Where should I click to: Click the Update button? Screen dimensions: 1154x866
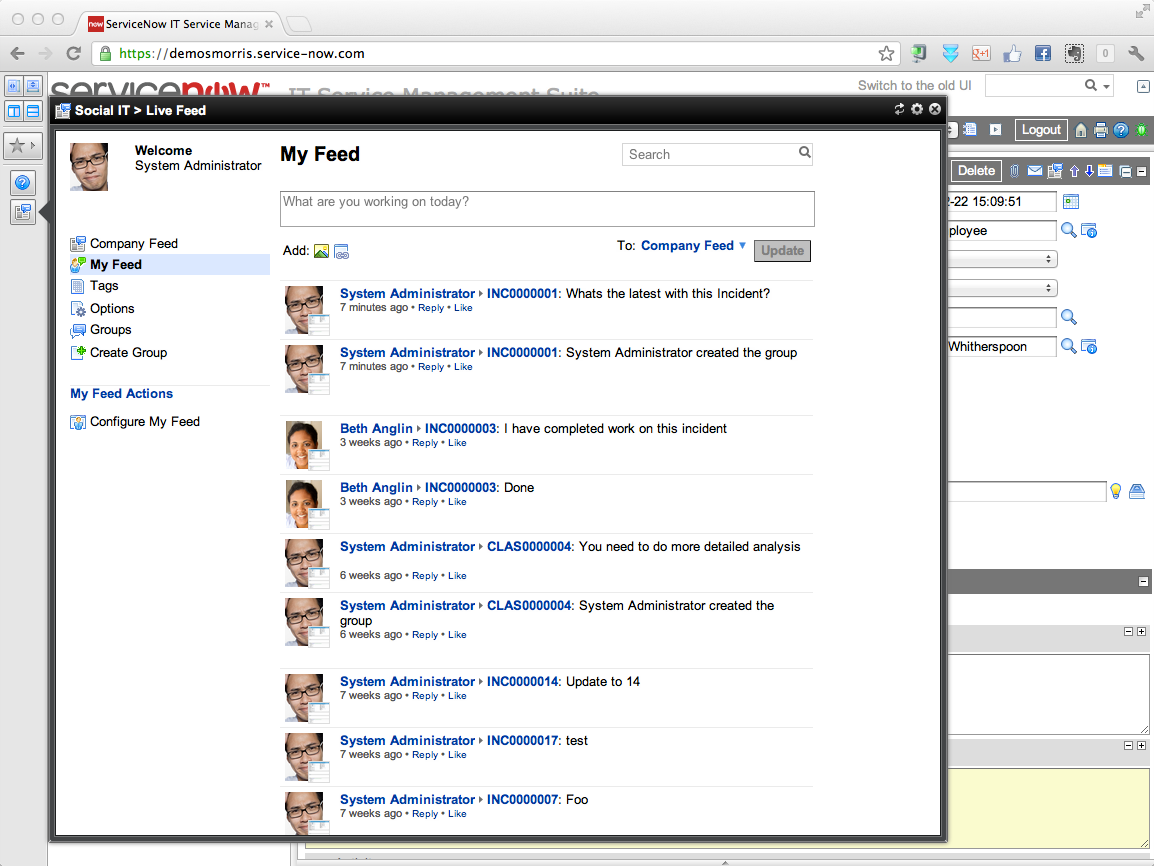coord(782,251)
